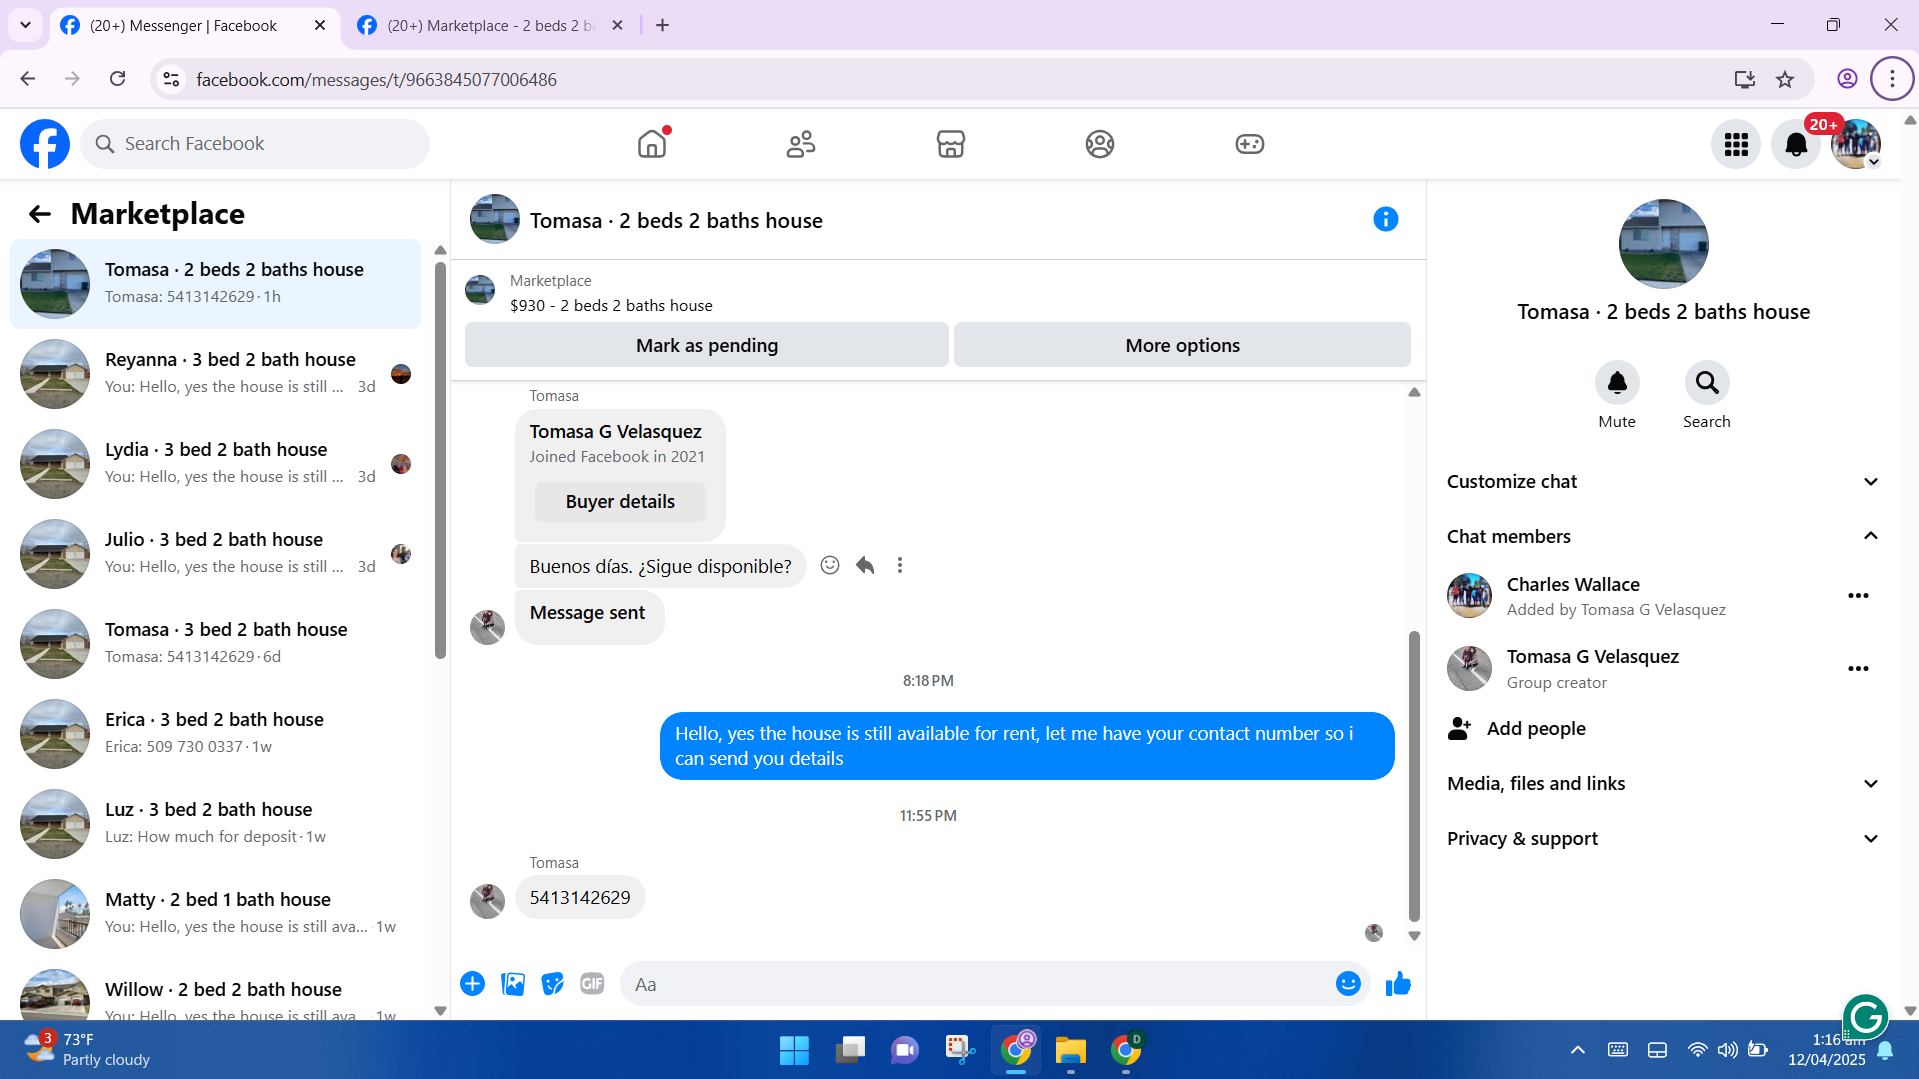1919x1079 pixels.
Task: React to the 'Sigue disponible' message
Action: (830, 566)
